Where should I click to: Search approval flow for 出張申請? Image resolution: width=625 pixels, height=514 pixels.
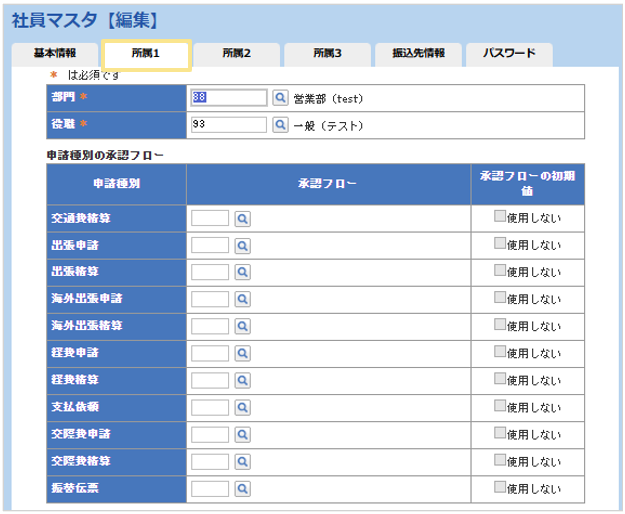242,246
